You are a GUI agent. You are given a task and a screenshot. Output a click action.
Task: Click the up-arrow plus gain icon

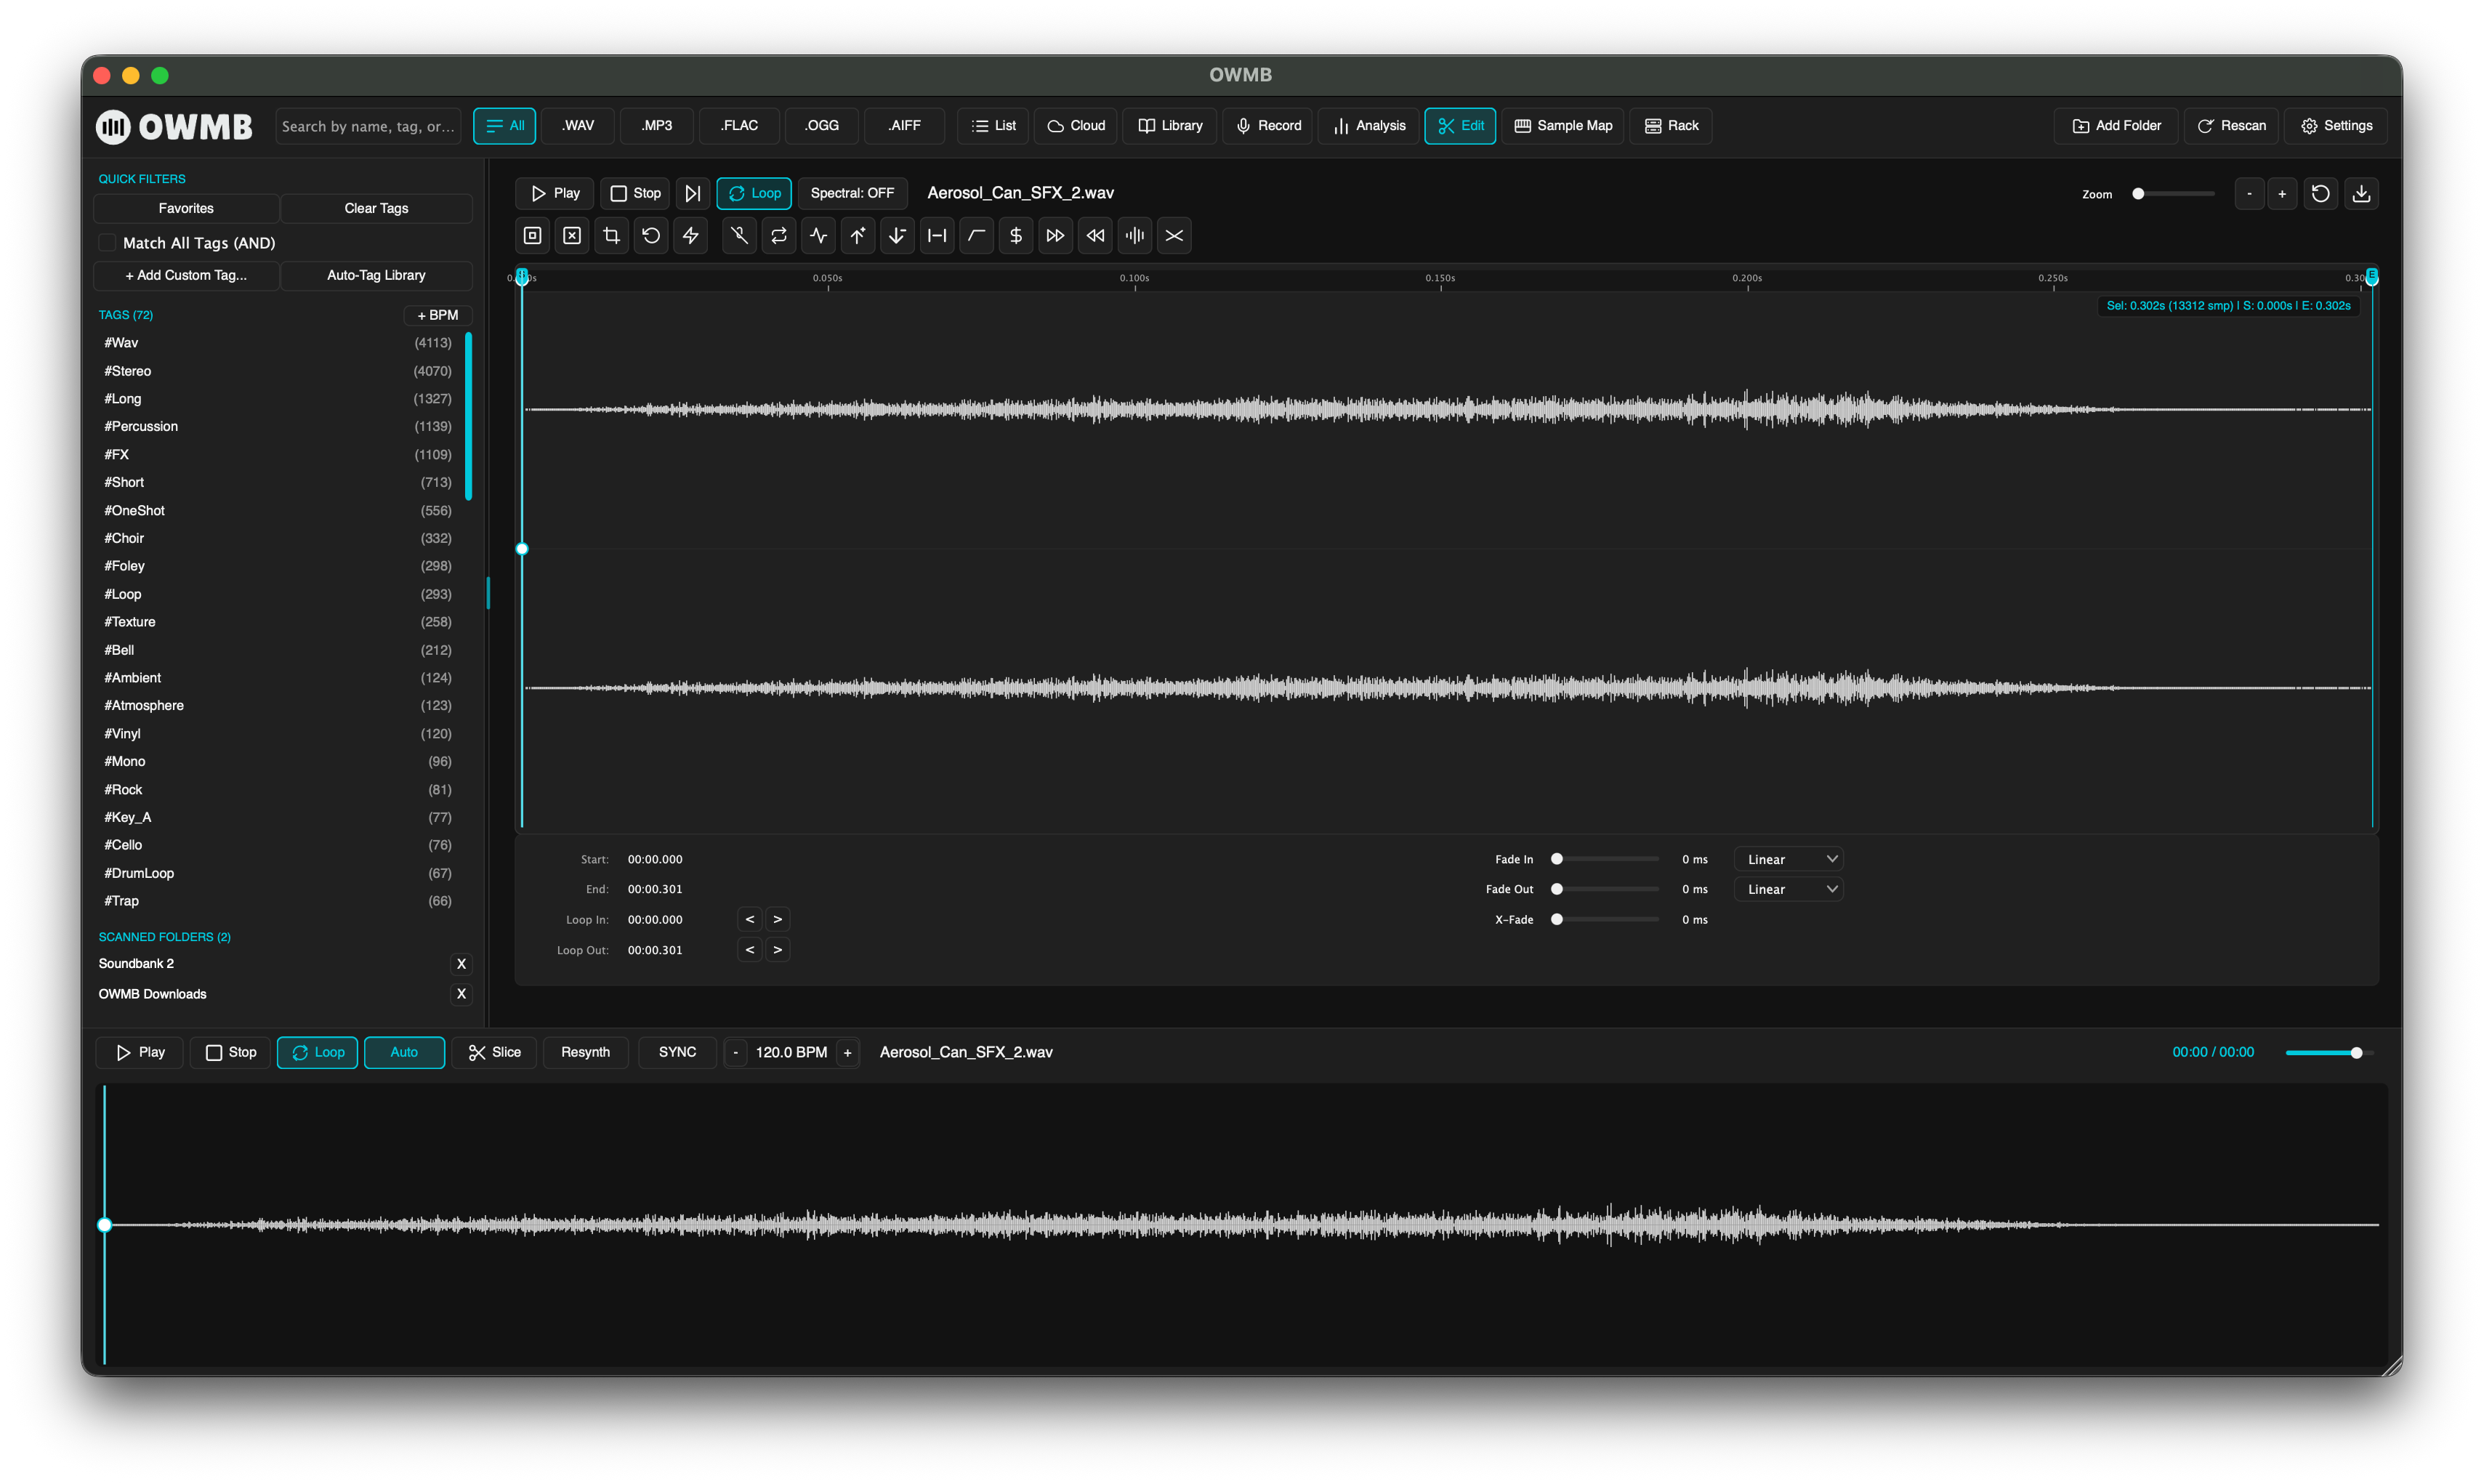click(x=857, y=236)
